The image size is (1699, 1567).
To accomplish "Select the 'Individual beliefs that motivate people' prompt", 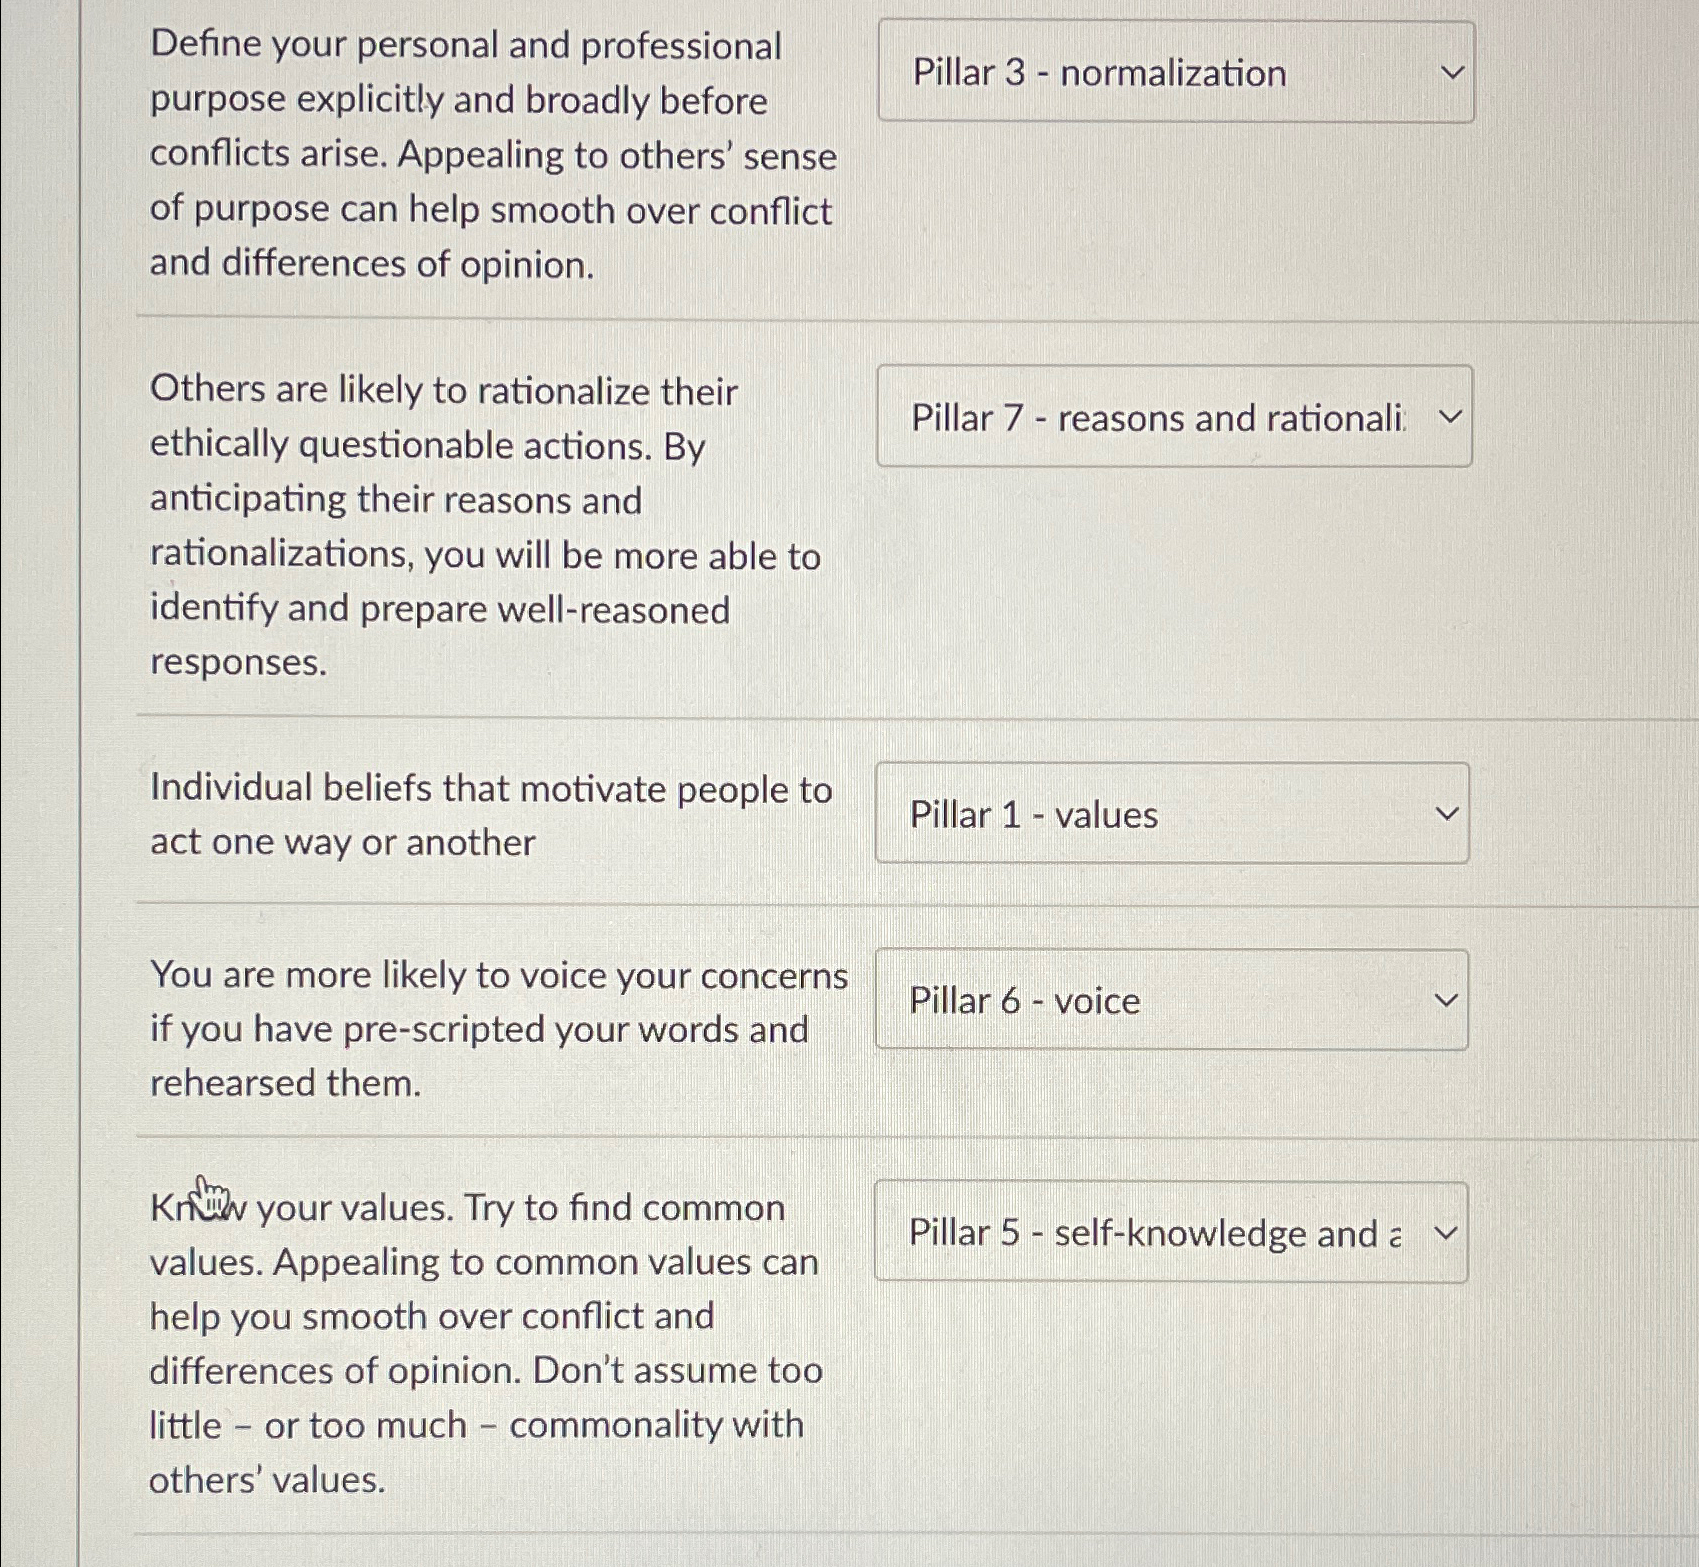I will point(490,815).
